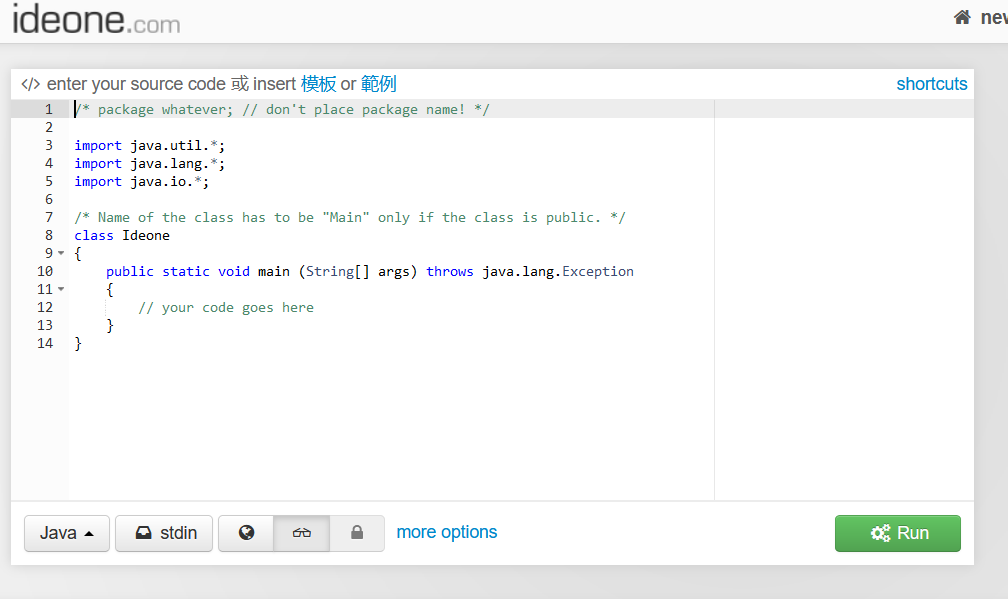Click the more options link
Image resolution: width=1008 pixels, height=599 pixels.
point(447,532)
